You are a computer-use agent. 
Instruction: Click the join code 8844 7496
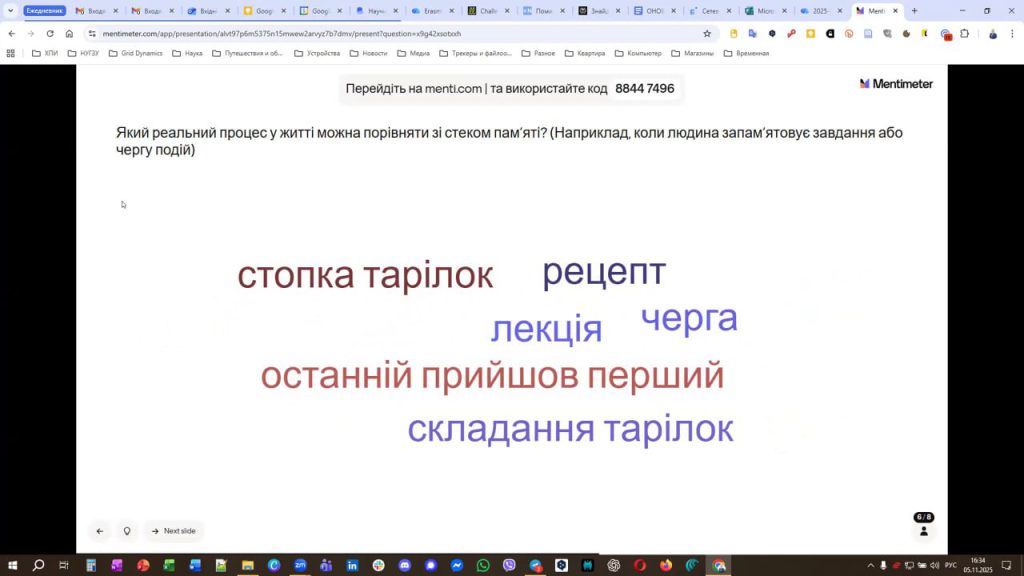pyautogui.click(x=645, y=88)
